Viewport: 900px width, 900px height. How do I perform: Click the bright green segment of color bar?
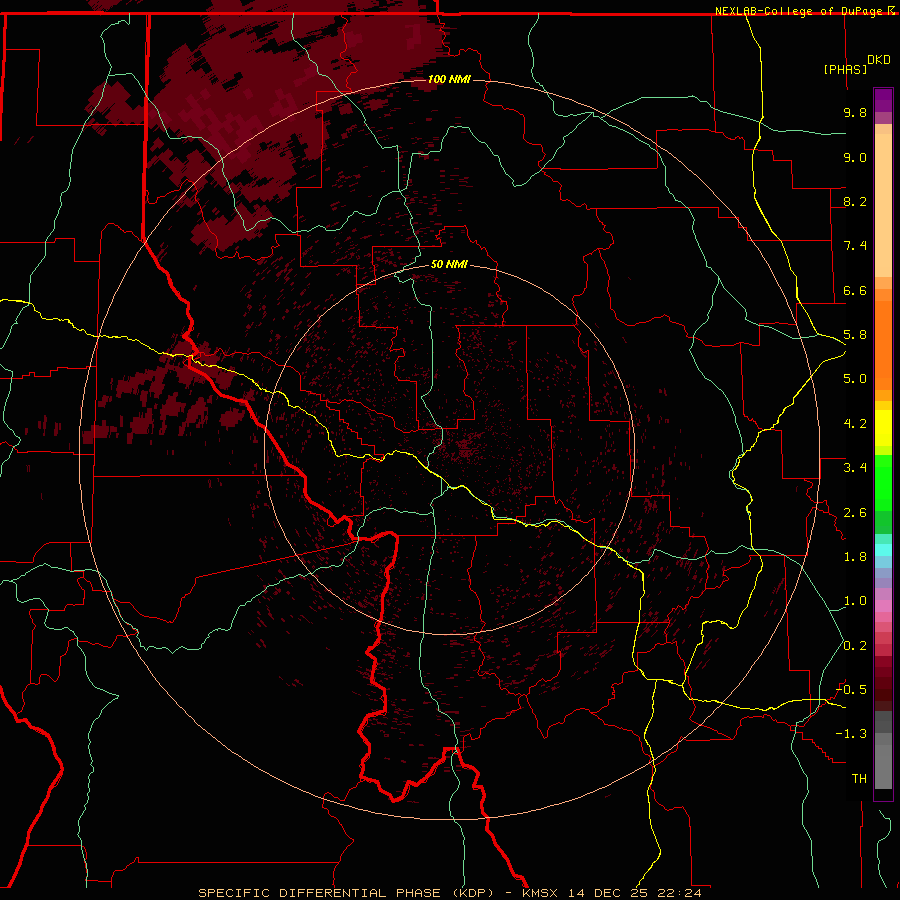point(883,483)
